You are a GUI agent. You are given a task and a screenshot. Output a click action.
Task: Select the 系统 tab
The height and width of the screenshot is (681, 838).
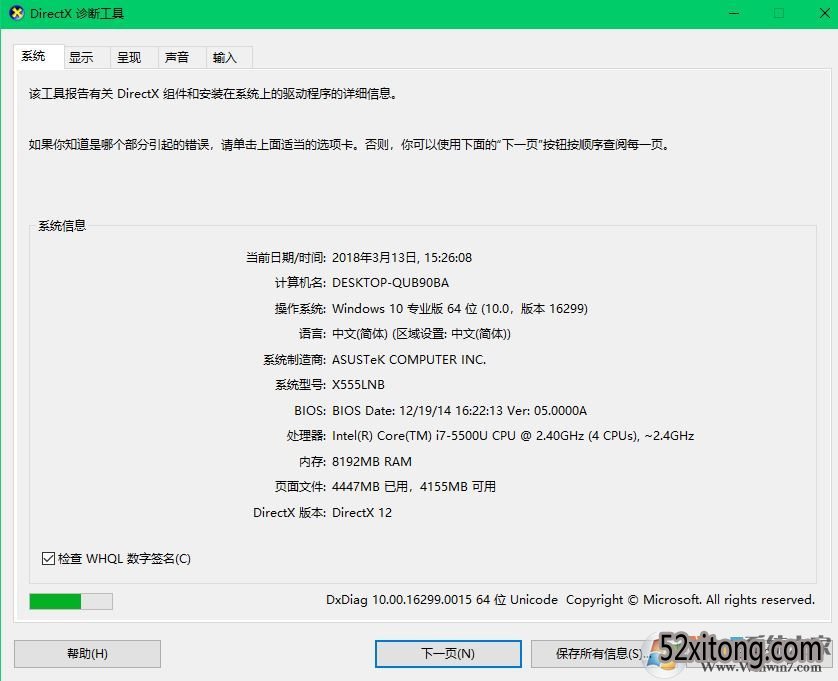coord(38,56)
